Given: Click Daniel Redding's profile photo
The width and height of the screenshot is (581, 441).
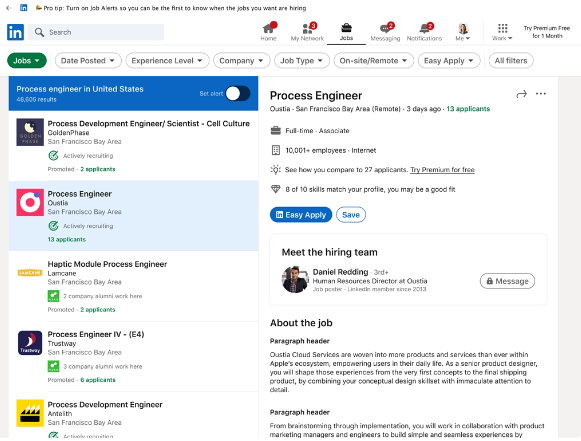Looking at the screenshot, I should click(x=295, y=279).
